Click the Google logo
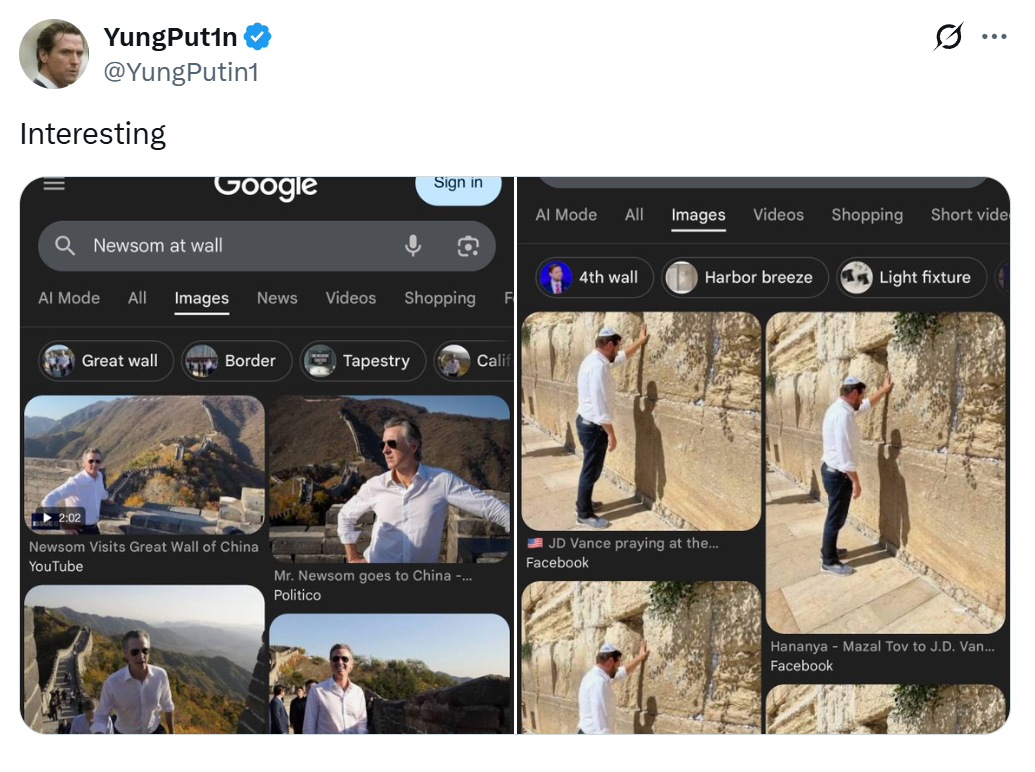The height and width of the screenshot is (772, 1035). point(265,187)
